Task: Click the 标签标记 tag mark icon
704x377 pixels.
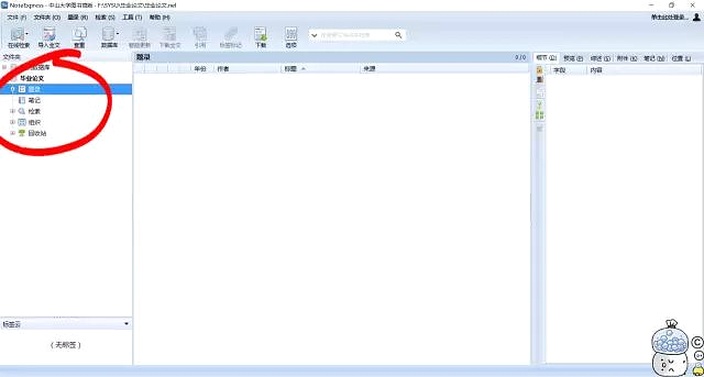Action: click(x=231, y=38)
